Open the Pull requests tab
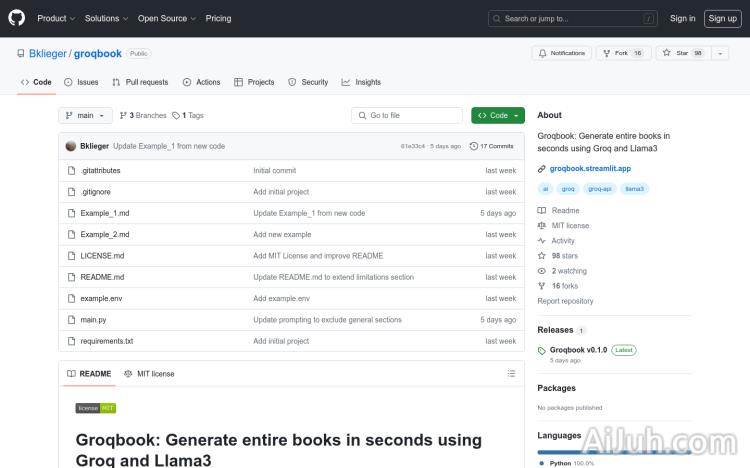The image size is (750, 468). point(140,82)
